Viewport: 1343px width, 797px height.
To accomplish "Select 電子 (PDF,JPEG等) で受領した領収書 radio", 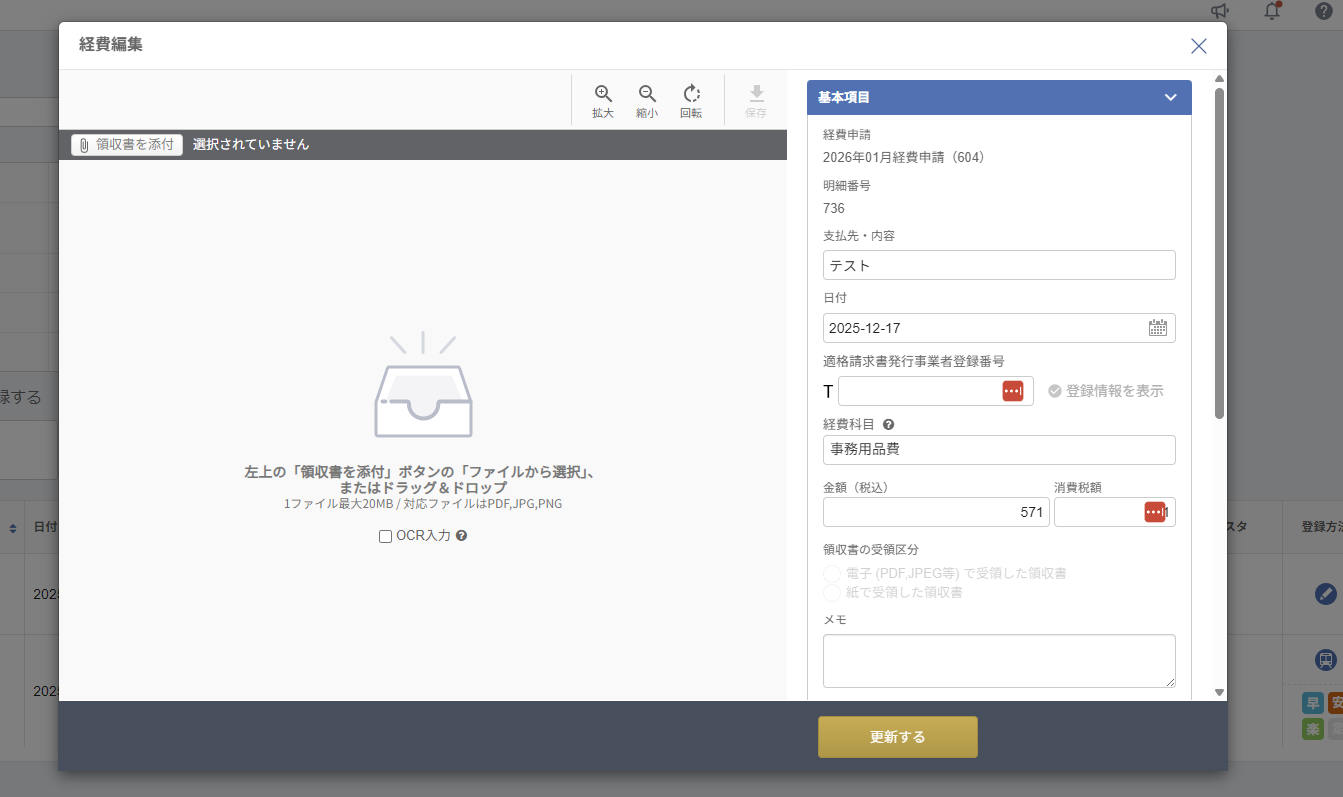I will [832, 574].
